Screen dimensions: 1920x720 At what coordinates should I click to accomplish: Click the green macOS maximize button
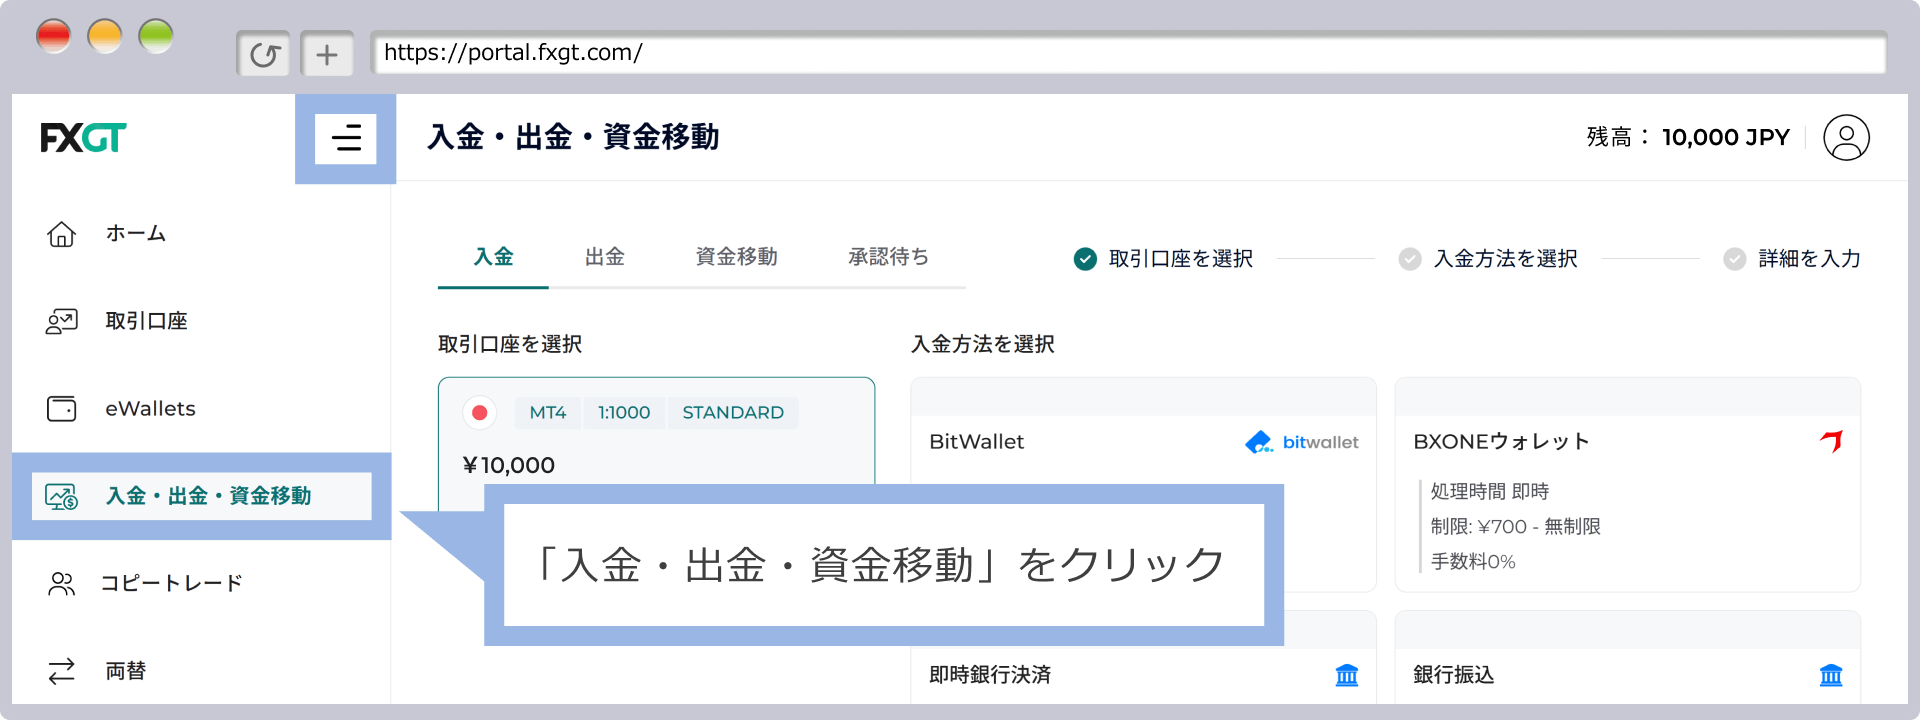(156, 37)
